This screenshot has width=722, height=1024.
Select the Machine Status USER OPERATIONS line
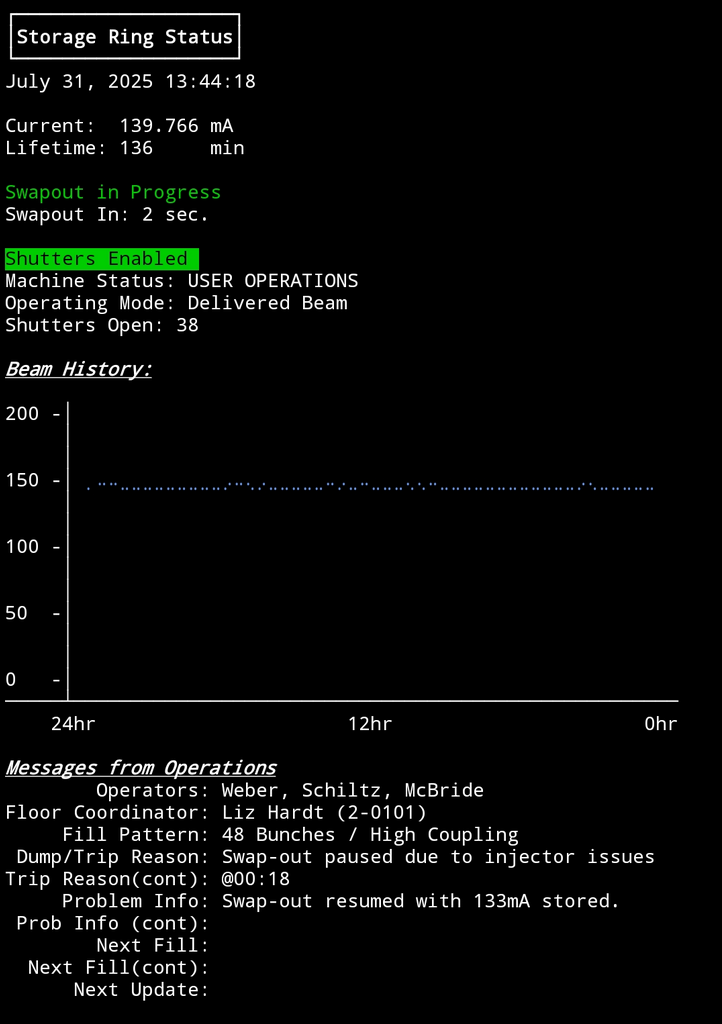[181, 281]
